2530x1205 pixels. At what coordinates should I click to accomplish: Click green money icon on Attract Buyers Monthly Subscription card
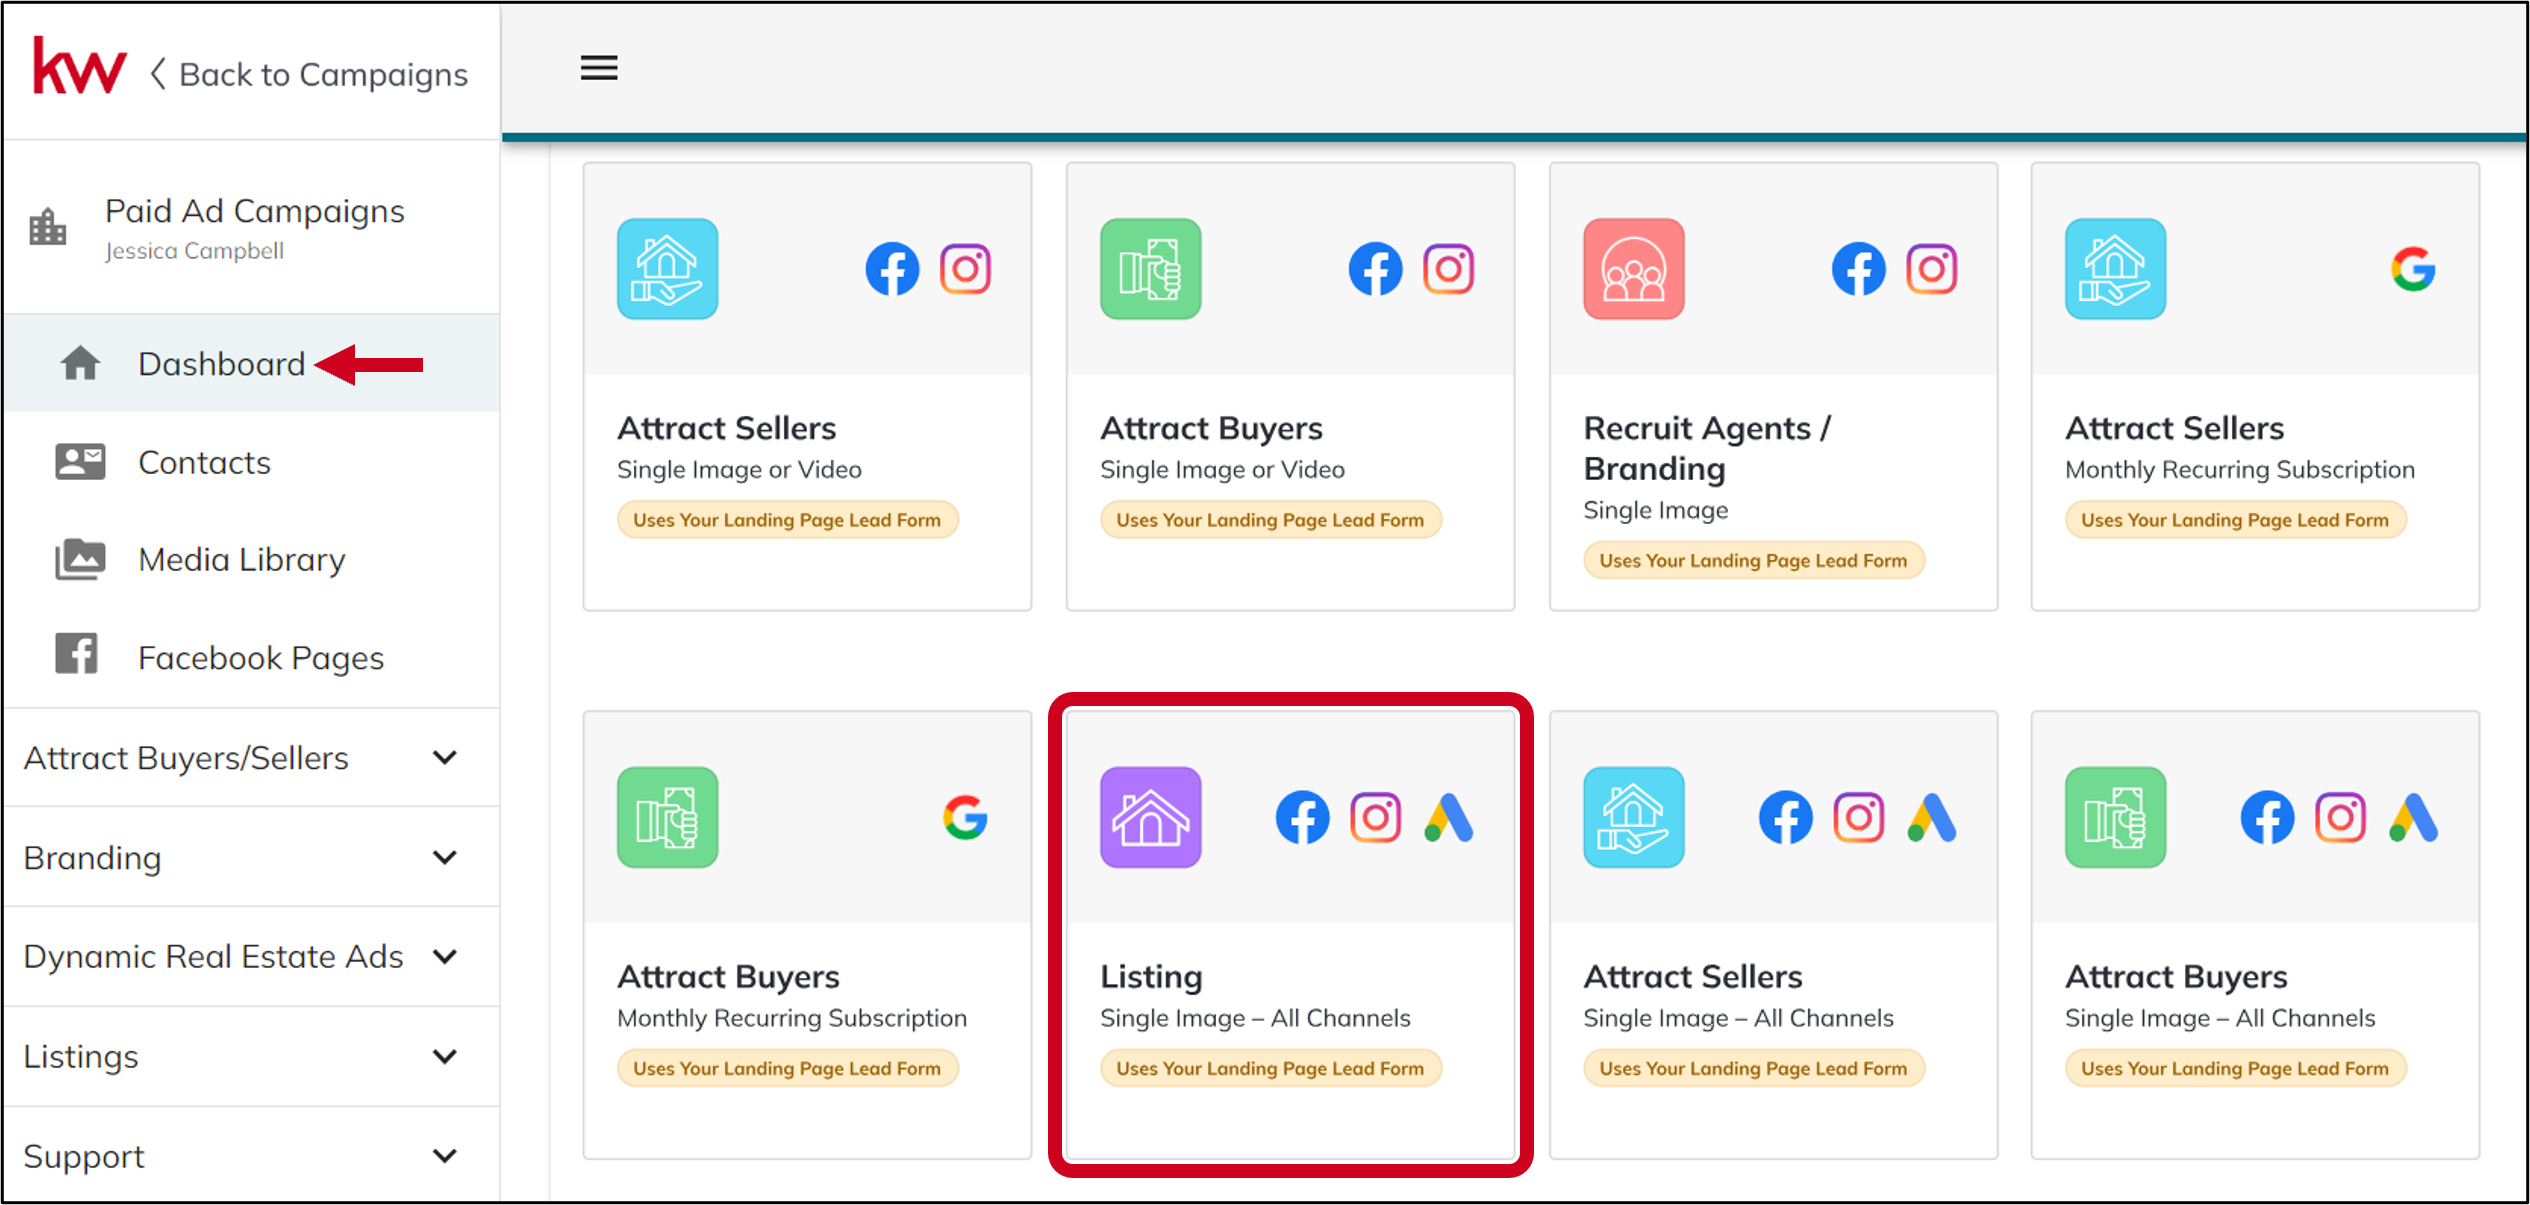coord(667,817)
